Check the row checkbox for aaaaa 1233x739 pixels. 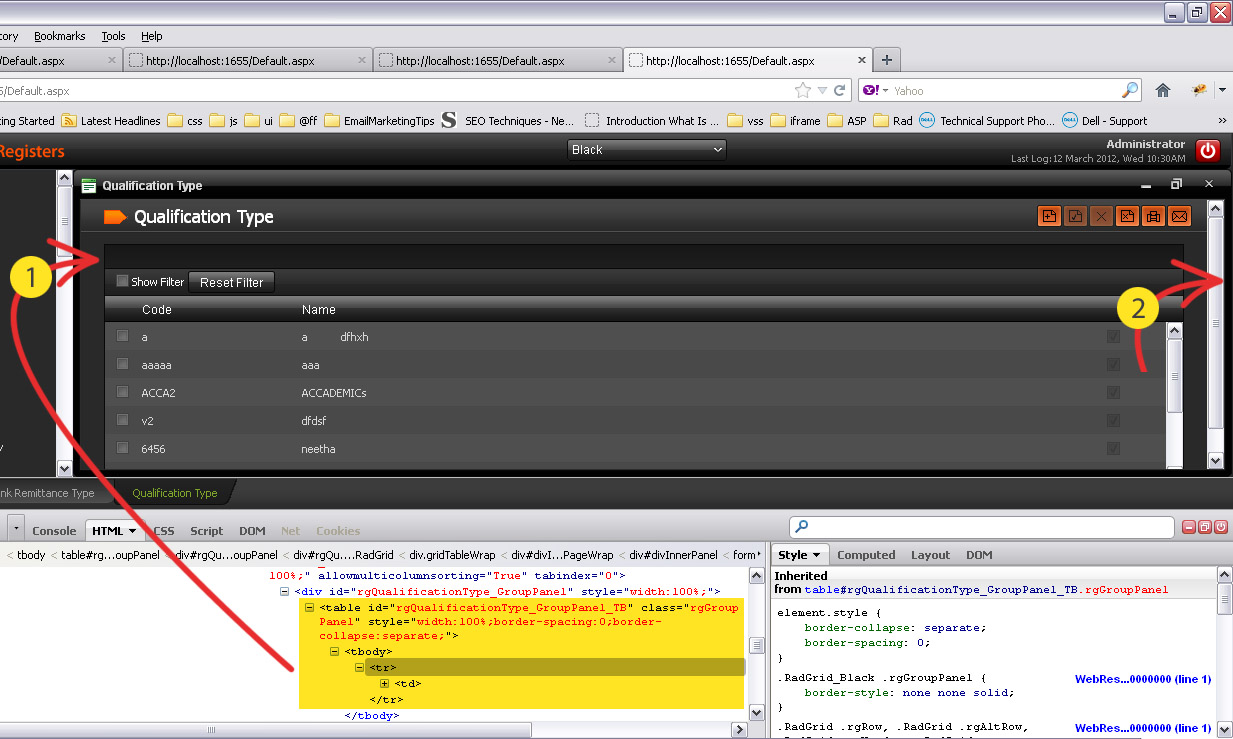click(x=122, y=364)
